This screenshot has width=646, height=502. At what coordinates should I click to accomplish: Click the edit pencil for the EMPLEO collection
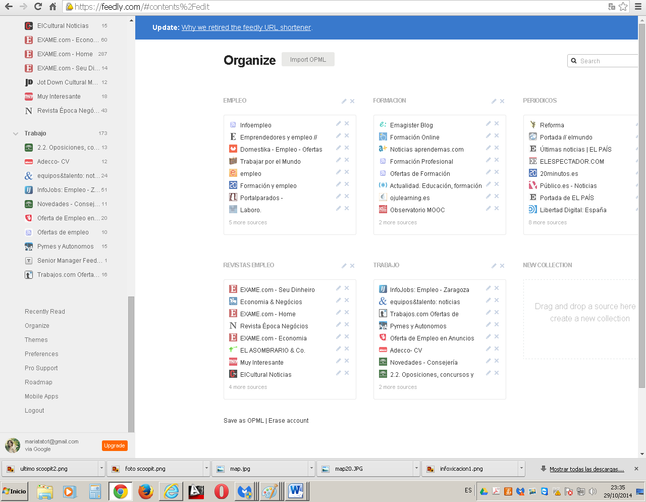click(344, 101)
